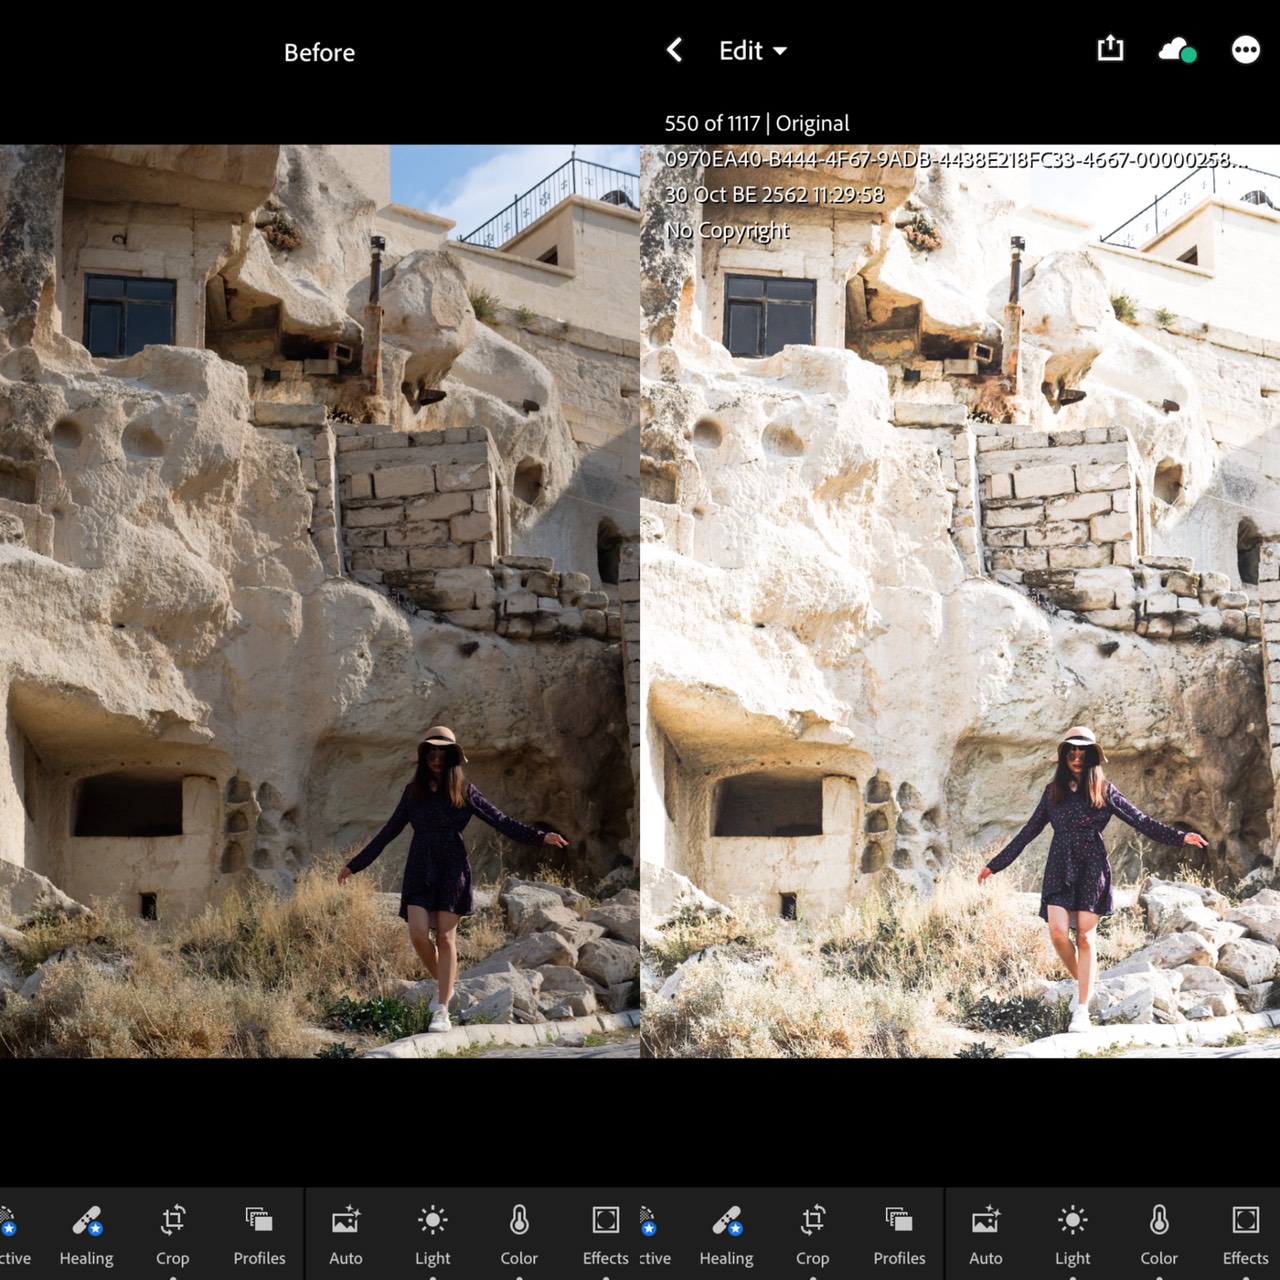The width and height of the screenshot is (1280, 1280).
Task: Tap the 'No Copyright' info line
Action: click(x=727, y=231)
